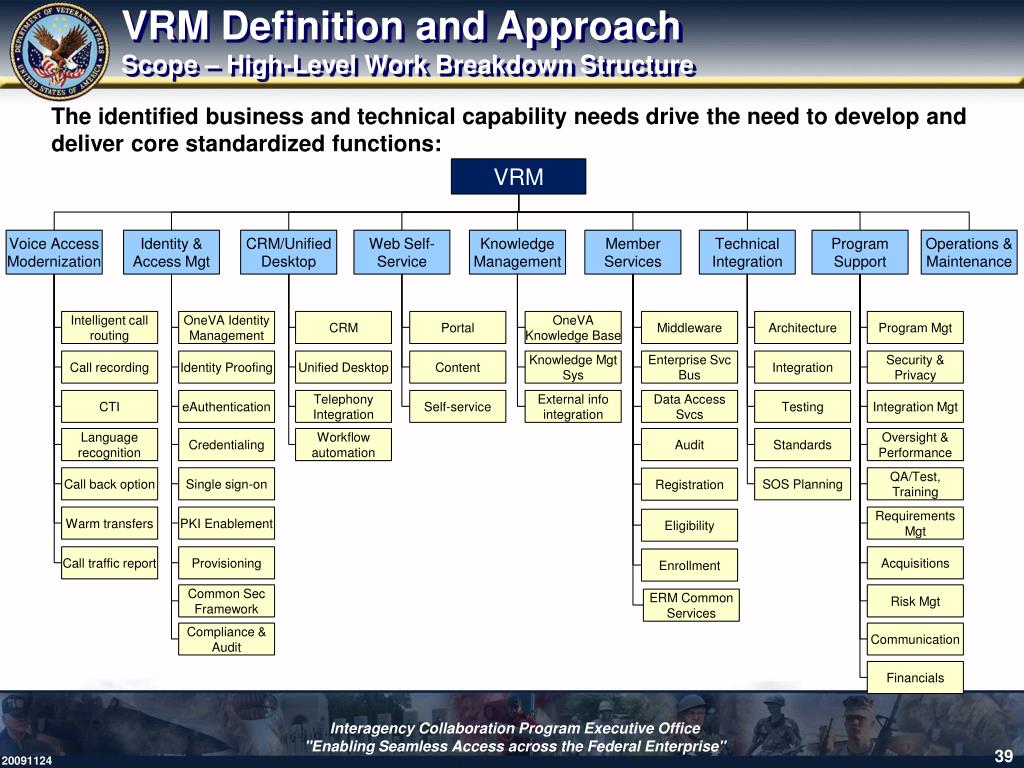1024x768 pixels.
Task: Toggle the Call recording item
Action: [x=110, y=367]
